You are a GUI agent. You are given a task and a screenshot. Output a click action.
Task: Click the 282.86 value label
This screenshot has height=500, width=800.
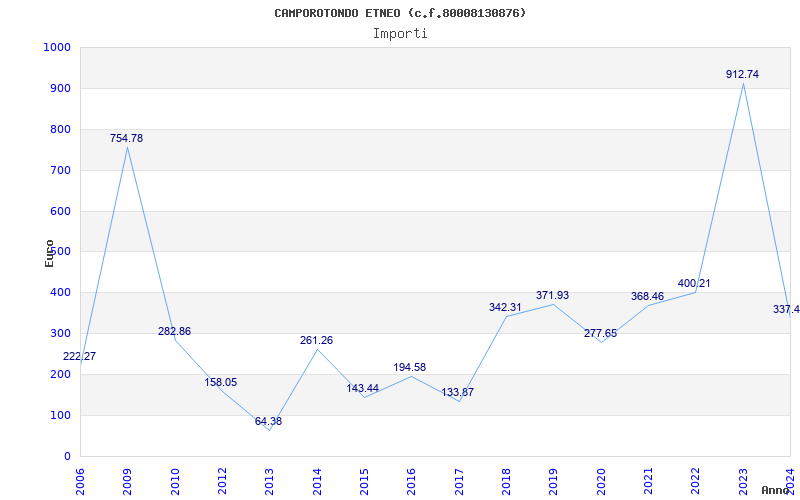(x=174, y=332)
